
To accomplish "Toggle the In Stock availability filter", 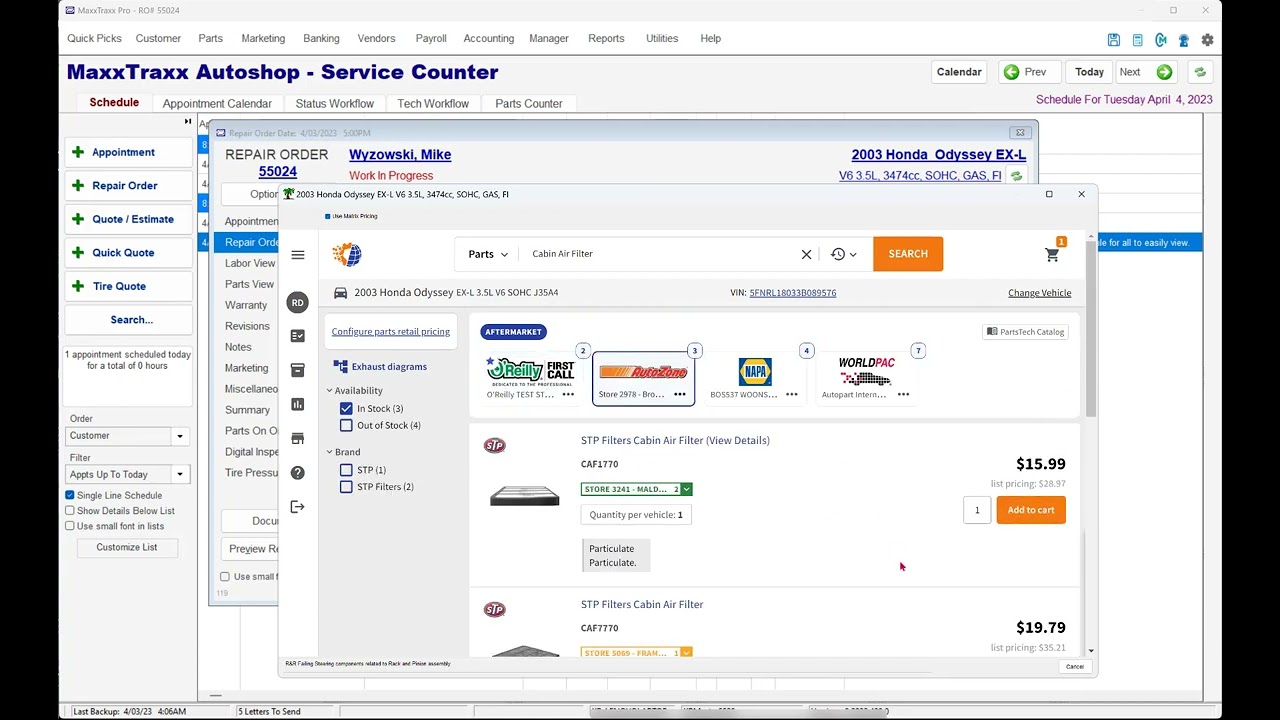I will click(346, 408).
